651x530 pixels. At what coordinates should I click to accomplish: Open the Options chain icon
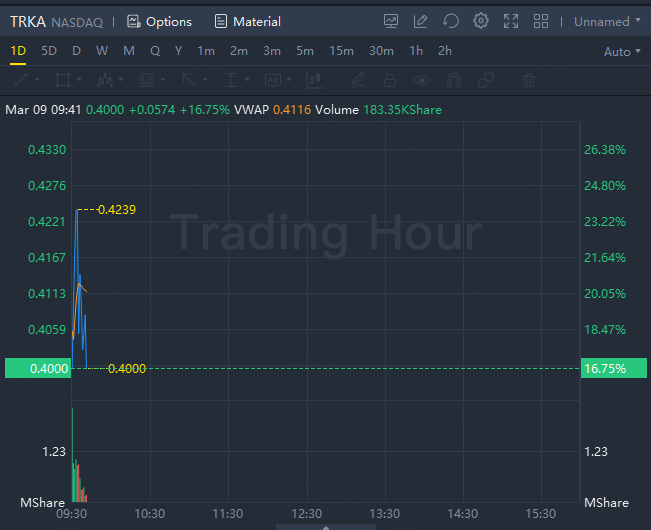tap(133, 21)
